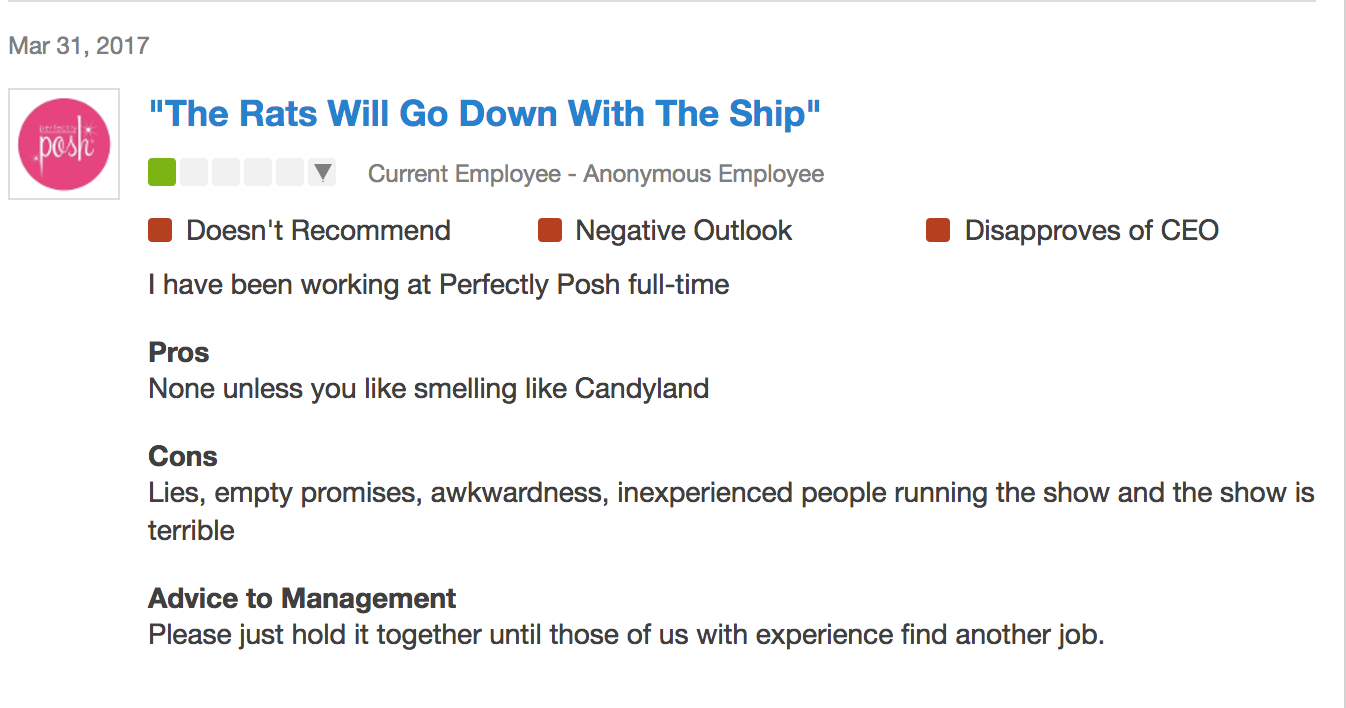Click the Advice to Management heading
Screen dimensions: 1346x708
[x=302, y=598]
